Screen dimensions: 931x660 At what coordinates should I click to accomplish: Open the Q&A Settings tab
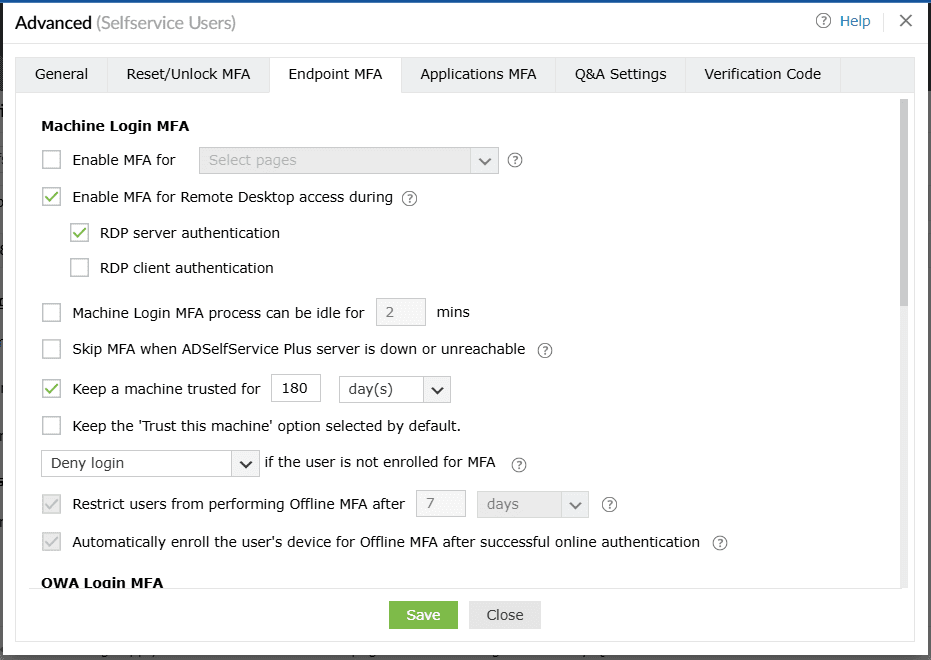[x=620, y=74]
